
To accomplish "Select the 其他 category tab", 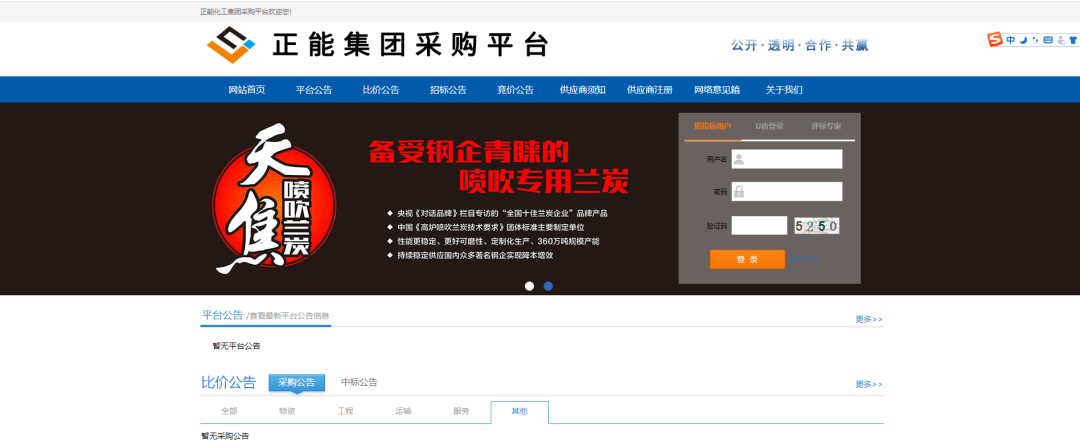I will (x=520, y=411).
